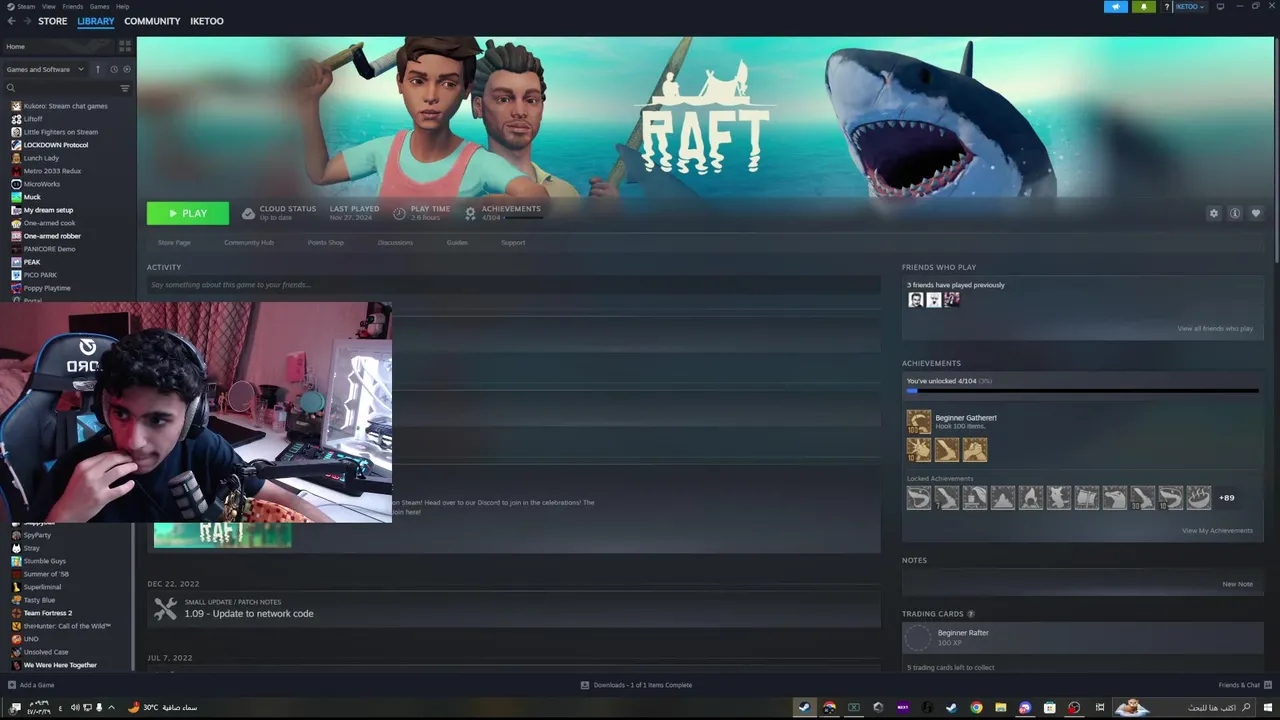Switch library to collections grid view

[125, 46]
